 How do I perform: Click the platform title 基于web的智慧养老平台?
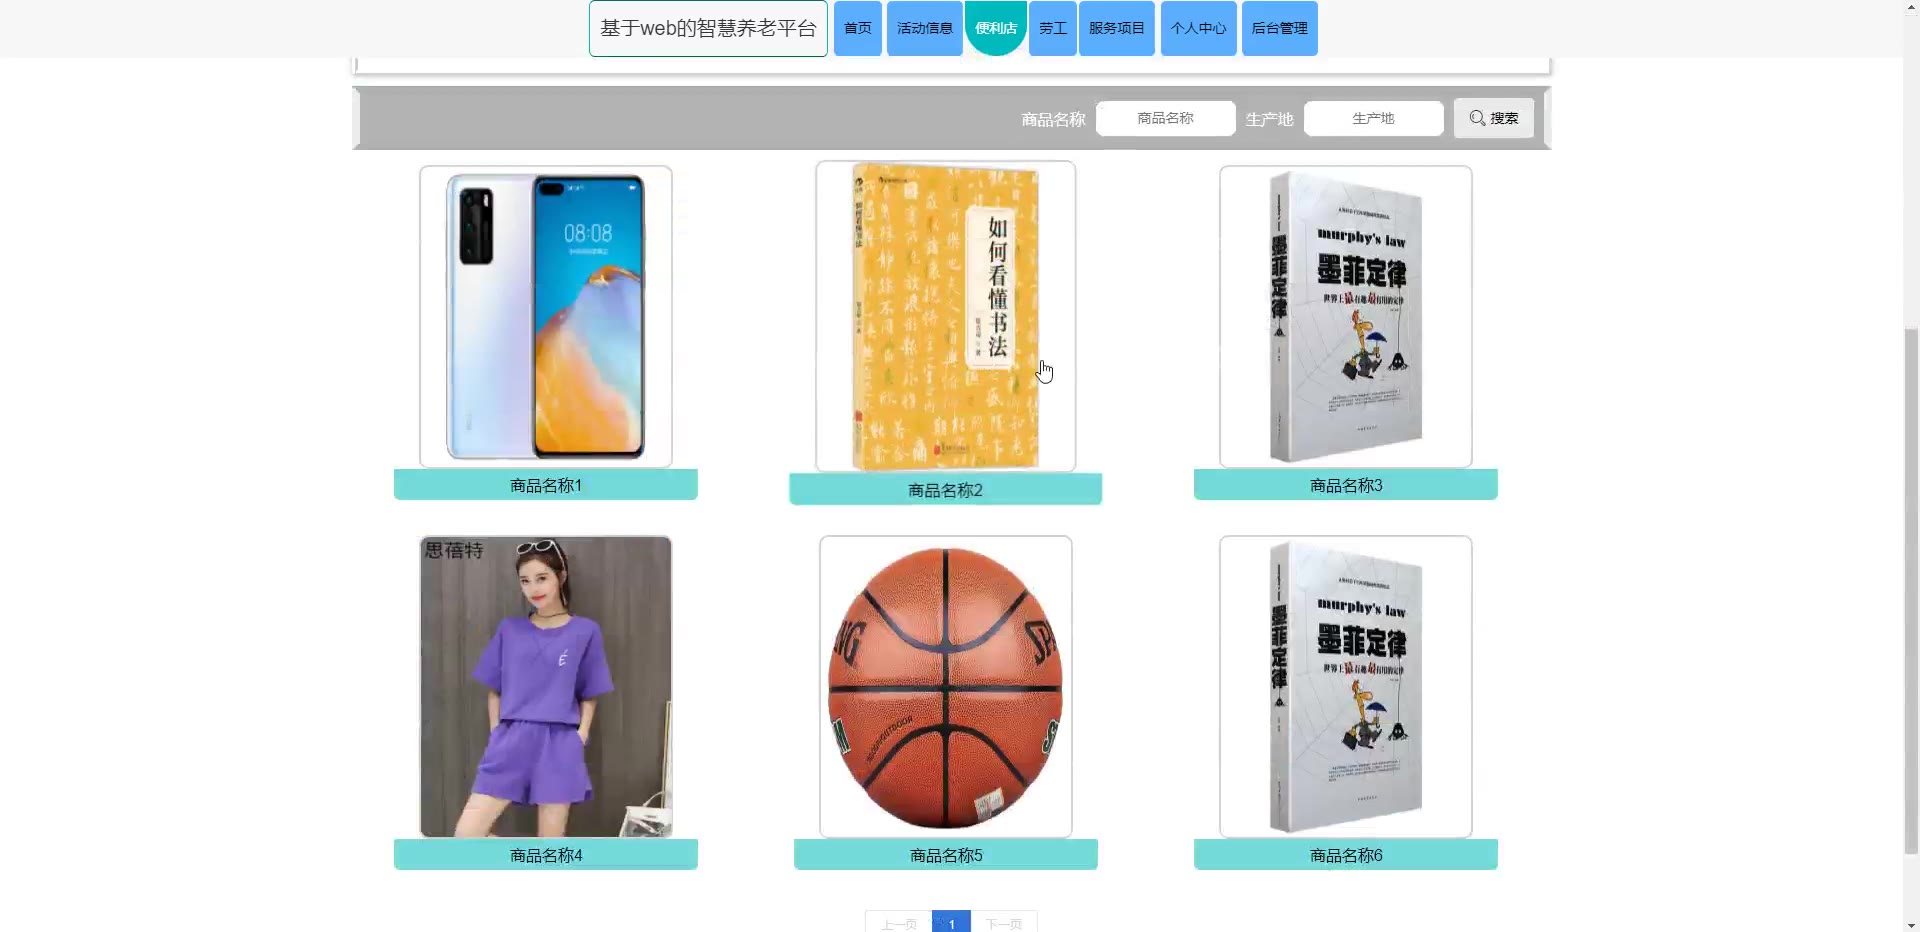(708, 28)
